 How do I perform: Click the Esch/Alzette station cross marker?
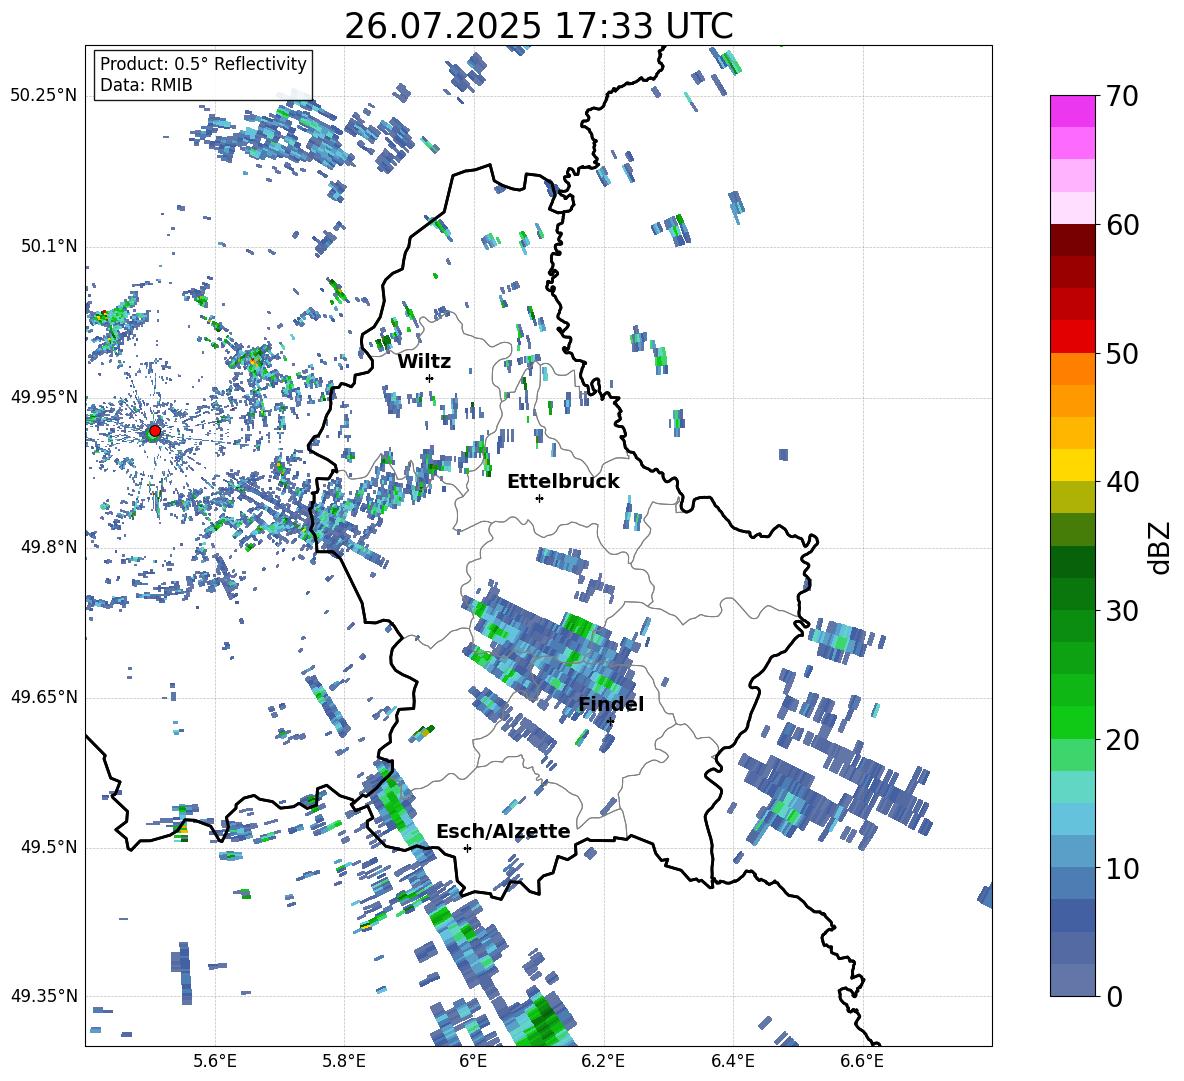[467, 848]
